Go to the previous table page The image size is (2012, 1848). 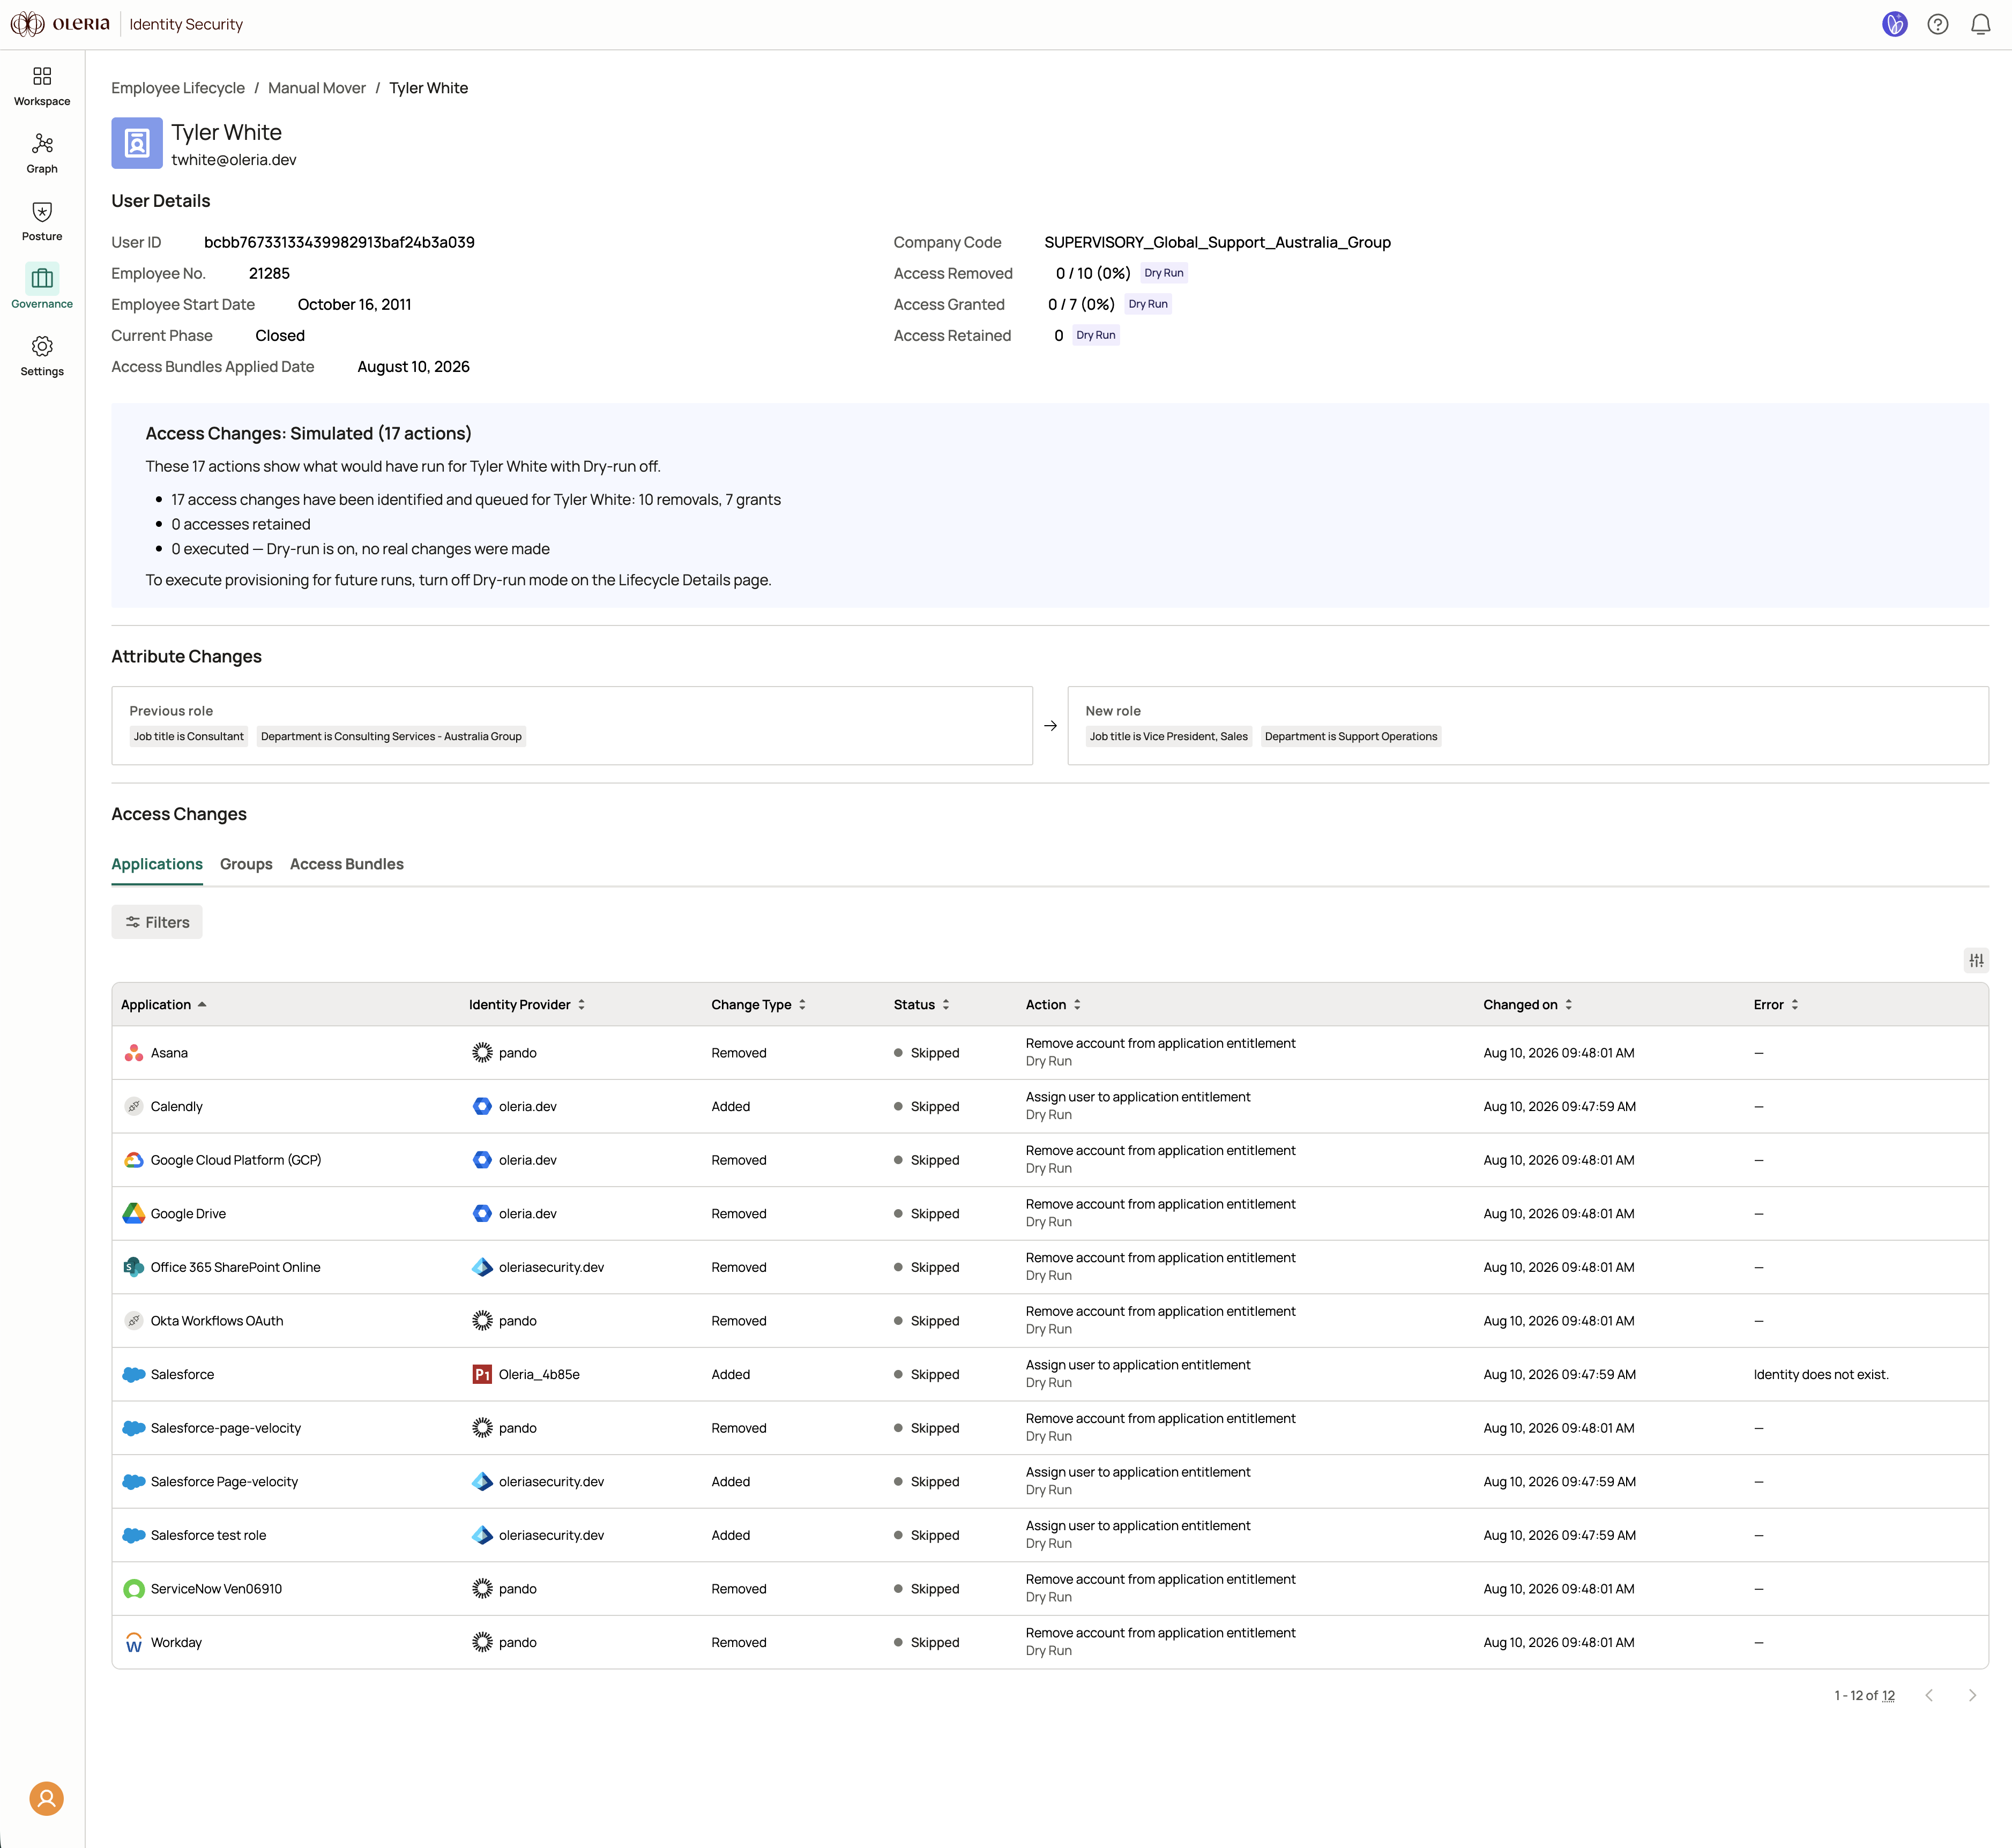tap(1929, 1695)
